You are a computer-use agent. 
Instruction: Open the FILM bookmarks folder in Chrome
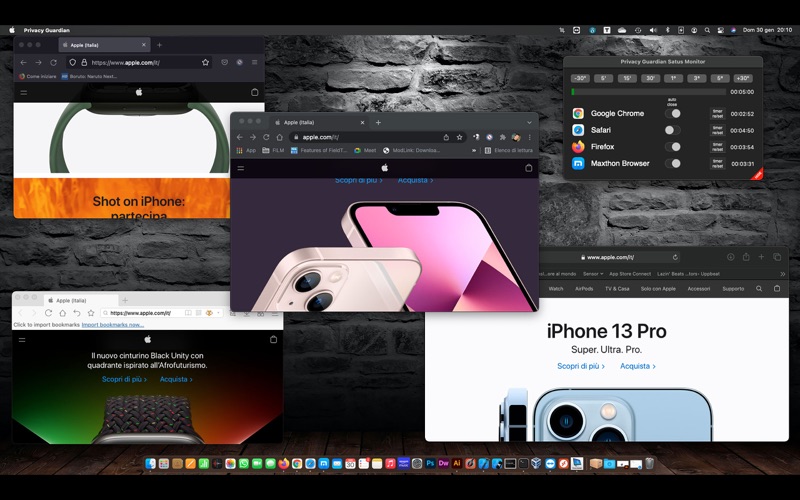pos(273,151)
